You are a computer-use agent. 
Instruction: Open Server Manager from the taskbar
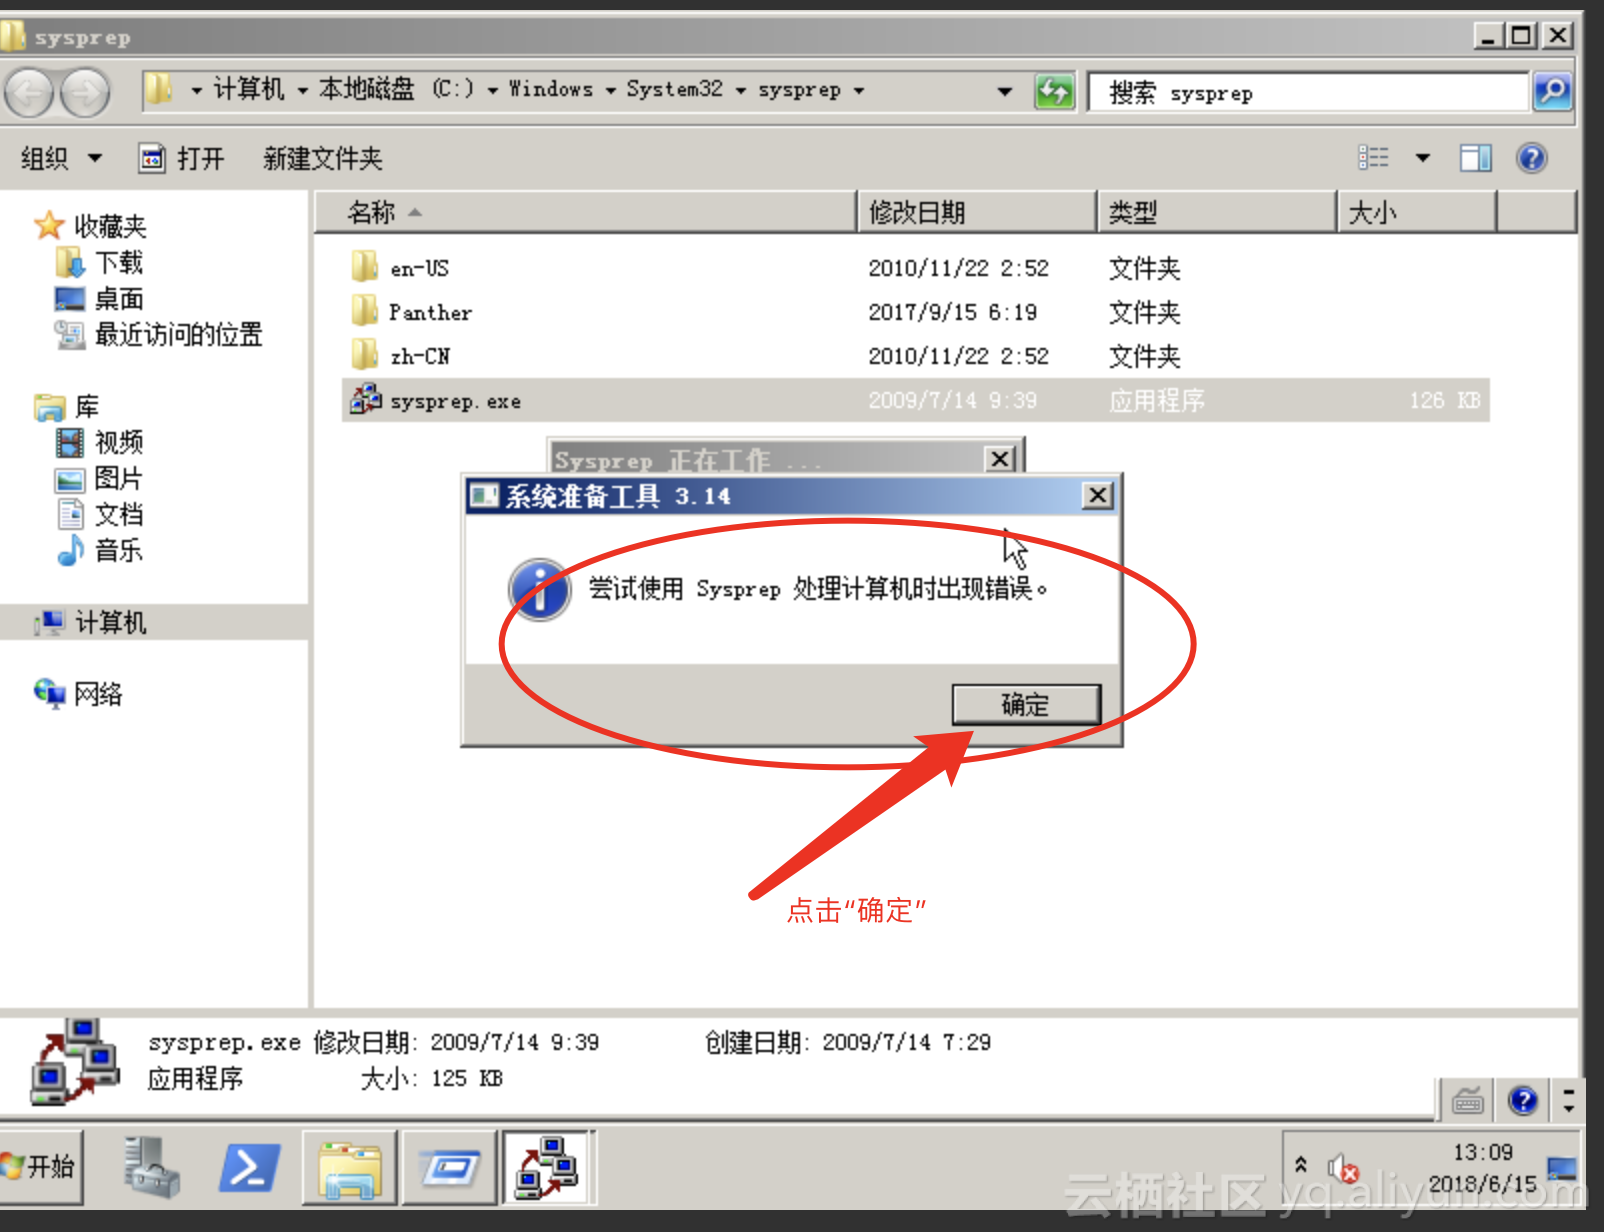pyautogui.click(x=151, y=1167)
